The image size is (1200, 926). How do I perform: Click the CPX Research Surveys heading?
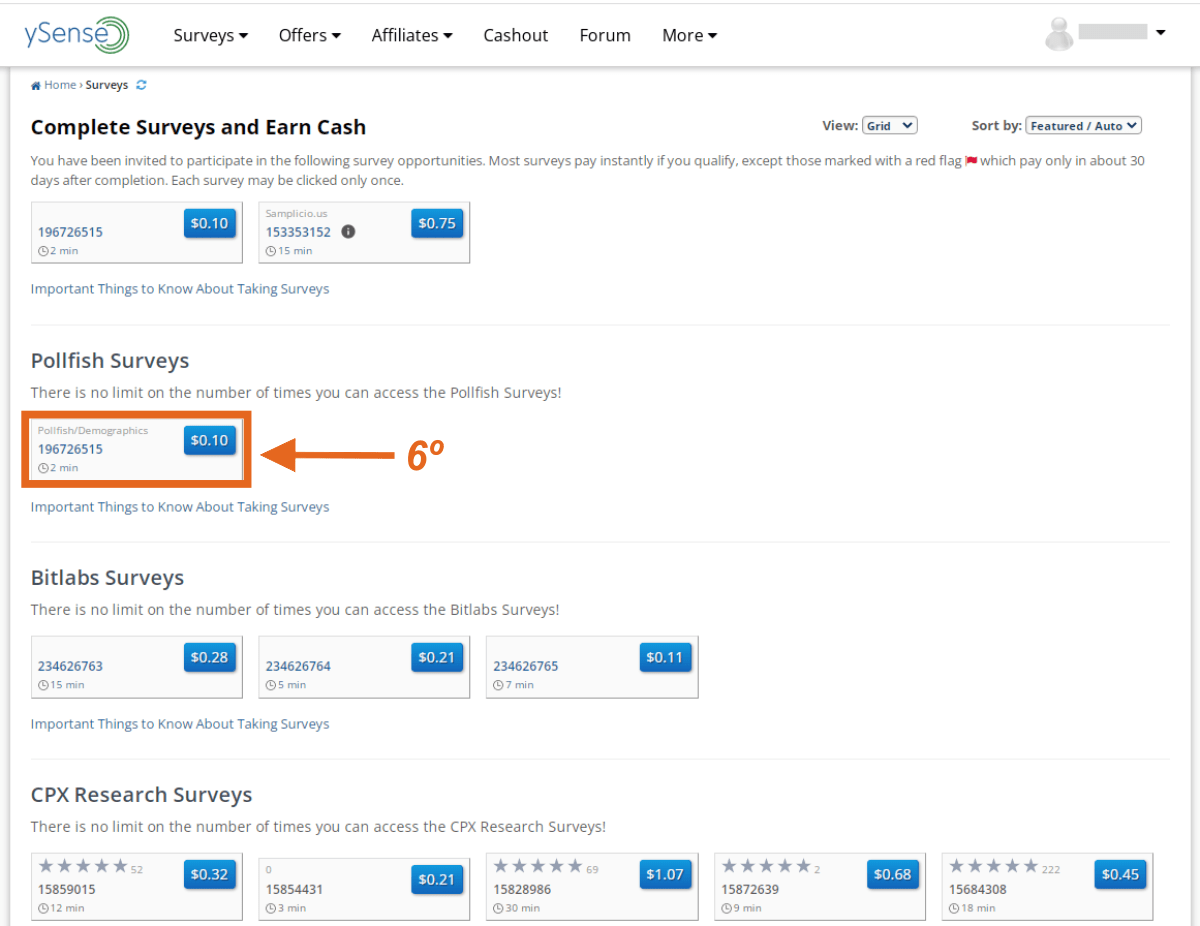click(x=142, y=795)
